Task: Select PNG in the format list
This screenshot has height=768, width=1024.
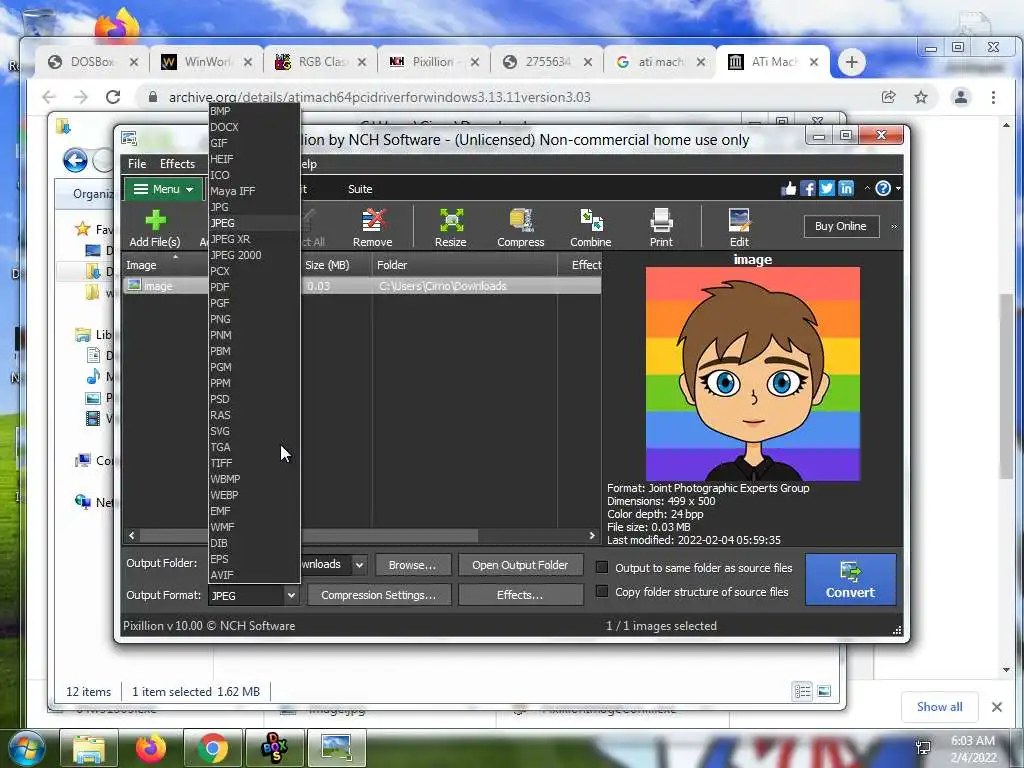Action: pyautogui.click(x=253, y=319)
